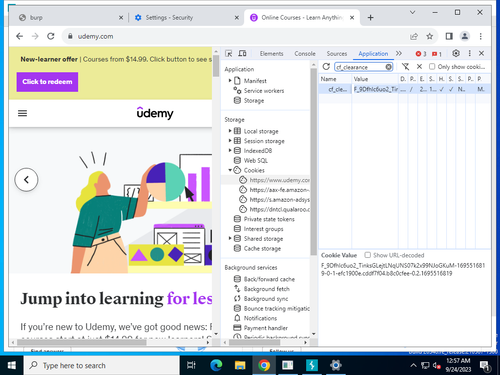Viewport: 500px width, 375px height.
Task: Toggle the browser side panel
Action: click(x=449, y=36)
